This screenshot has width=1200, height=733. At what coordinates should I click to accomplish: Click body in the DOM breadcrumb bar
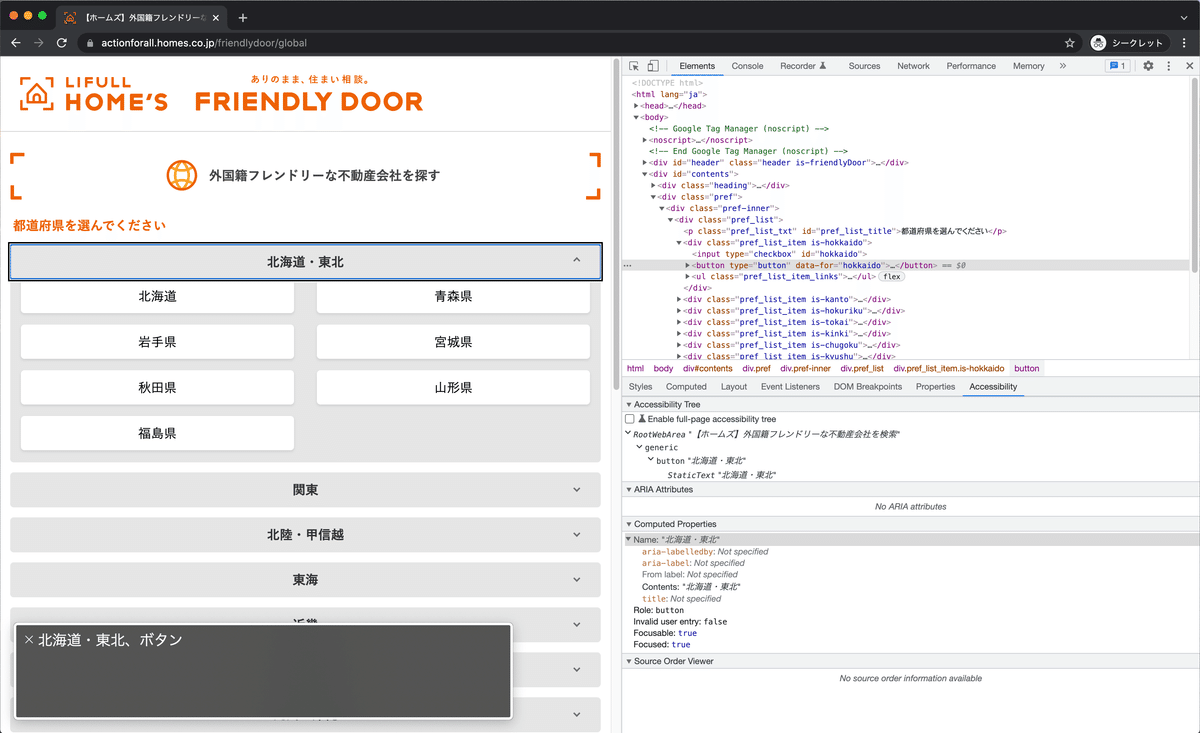point(664,368)
